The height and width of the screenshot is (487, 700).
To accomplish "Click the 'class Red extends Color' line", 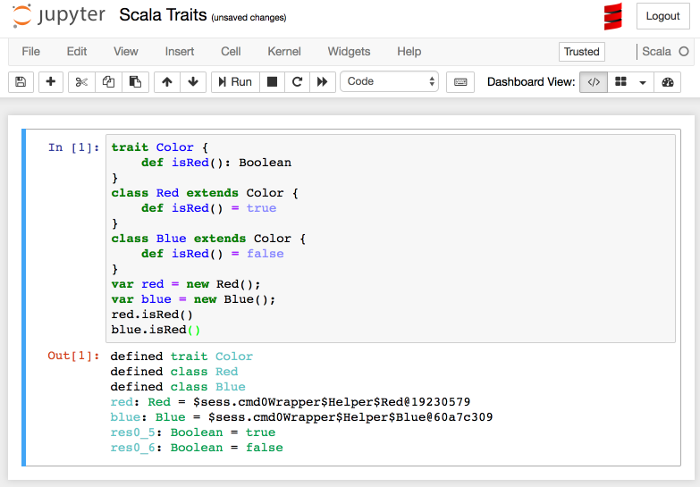I will point(205,193).
